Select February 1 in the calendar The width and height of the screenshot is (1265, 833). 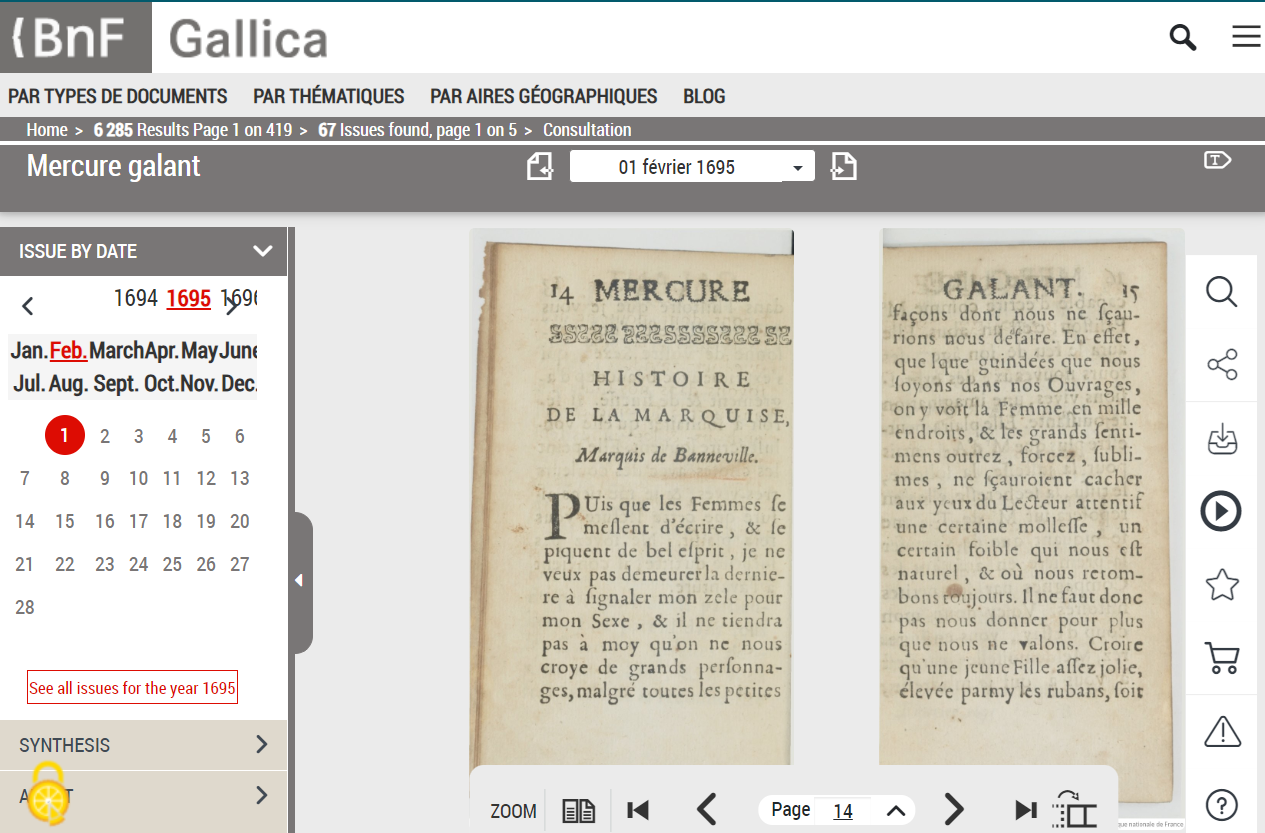point(64,435)
